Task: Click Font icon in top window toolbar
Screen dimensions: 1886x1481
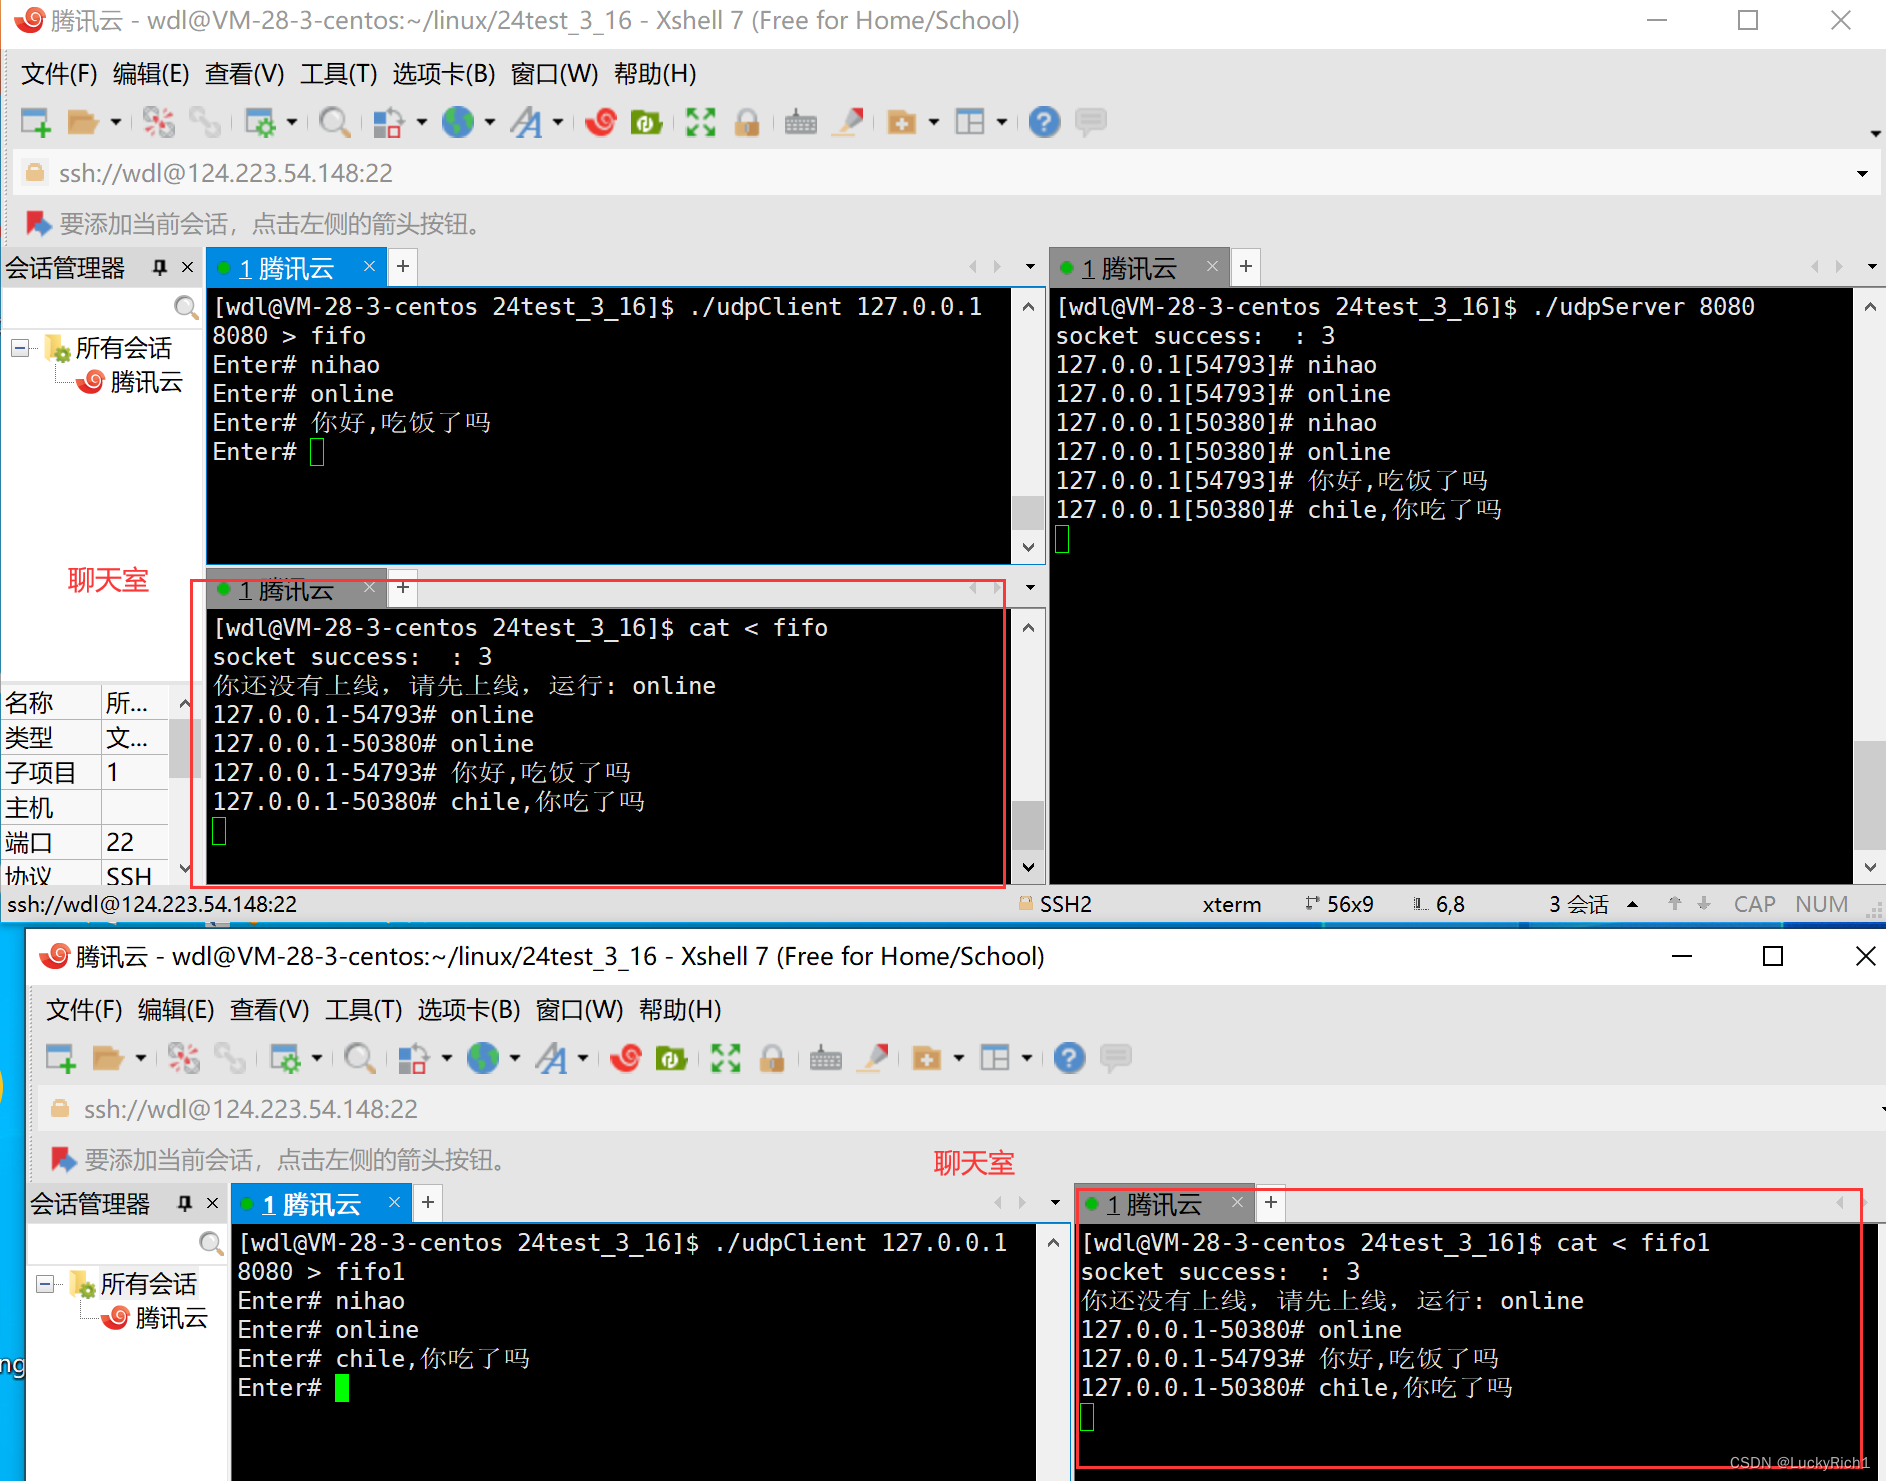Action: (526, 122)
